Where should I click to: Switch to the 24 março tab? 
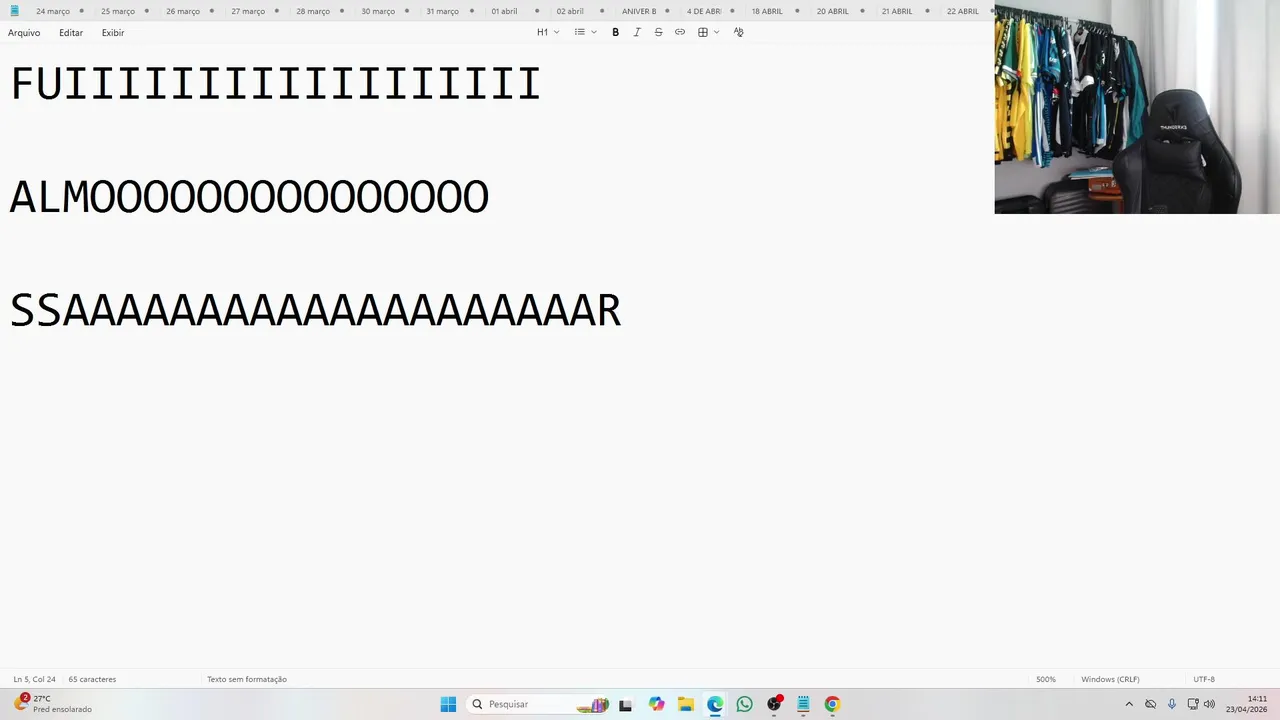53,11
